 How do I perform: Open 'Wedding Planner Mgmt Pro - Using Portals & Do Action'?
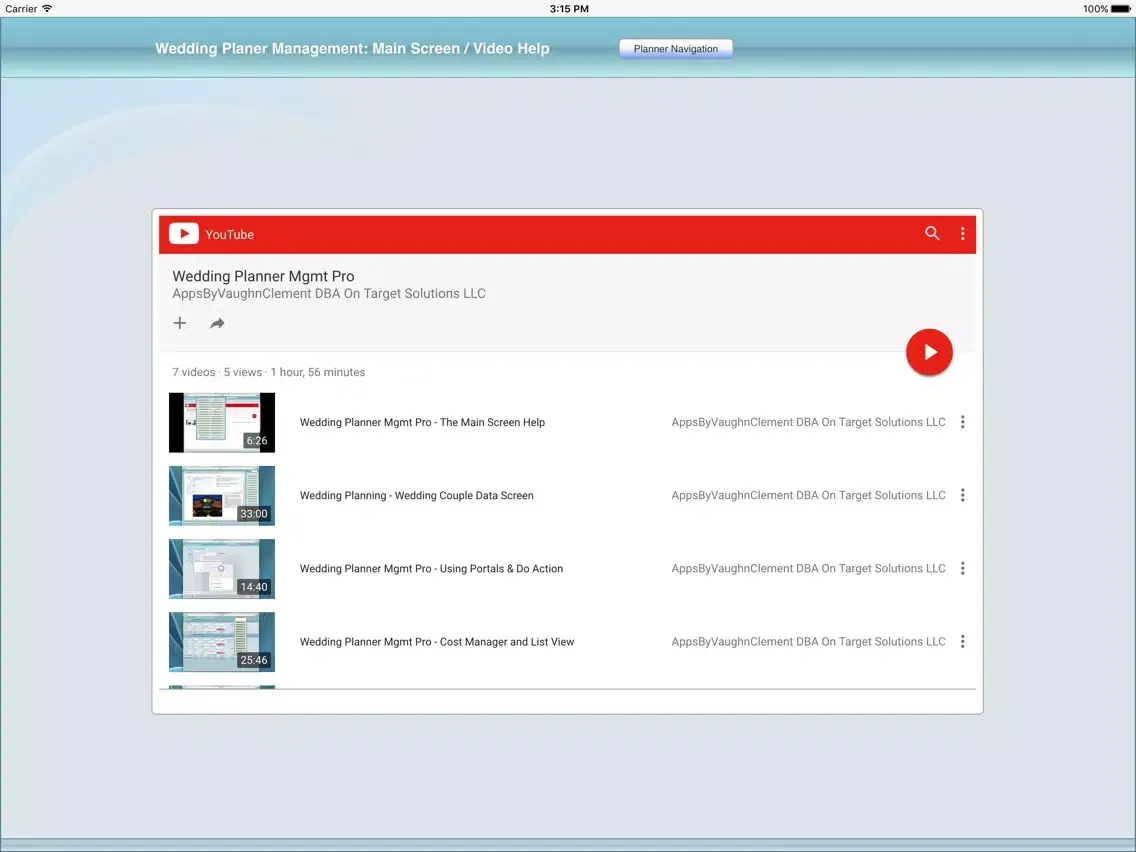tap(431, 569)
